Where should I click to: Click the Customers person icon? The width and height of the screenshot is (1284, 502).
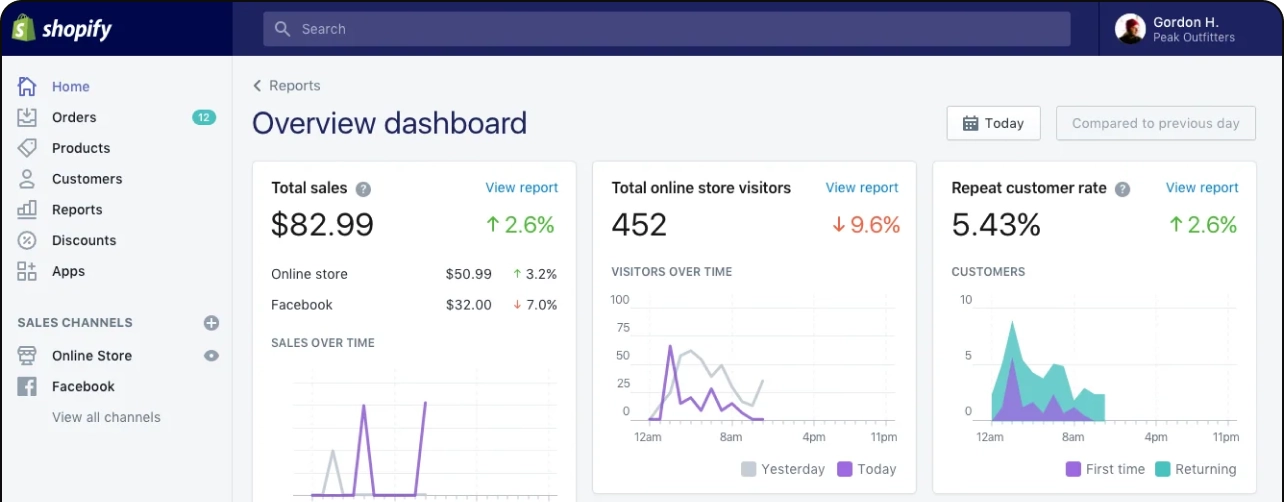(27, 179)
